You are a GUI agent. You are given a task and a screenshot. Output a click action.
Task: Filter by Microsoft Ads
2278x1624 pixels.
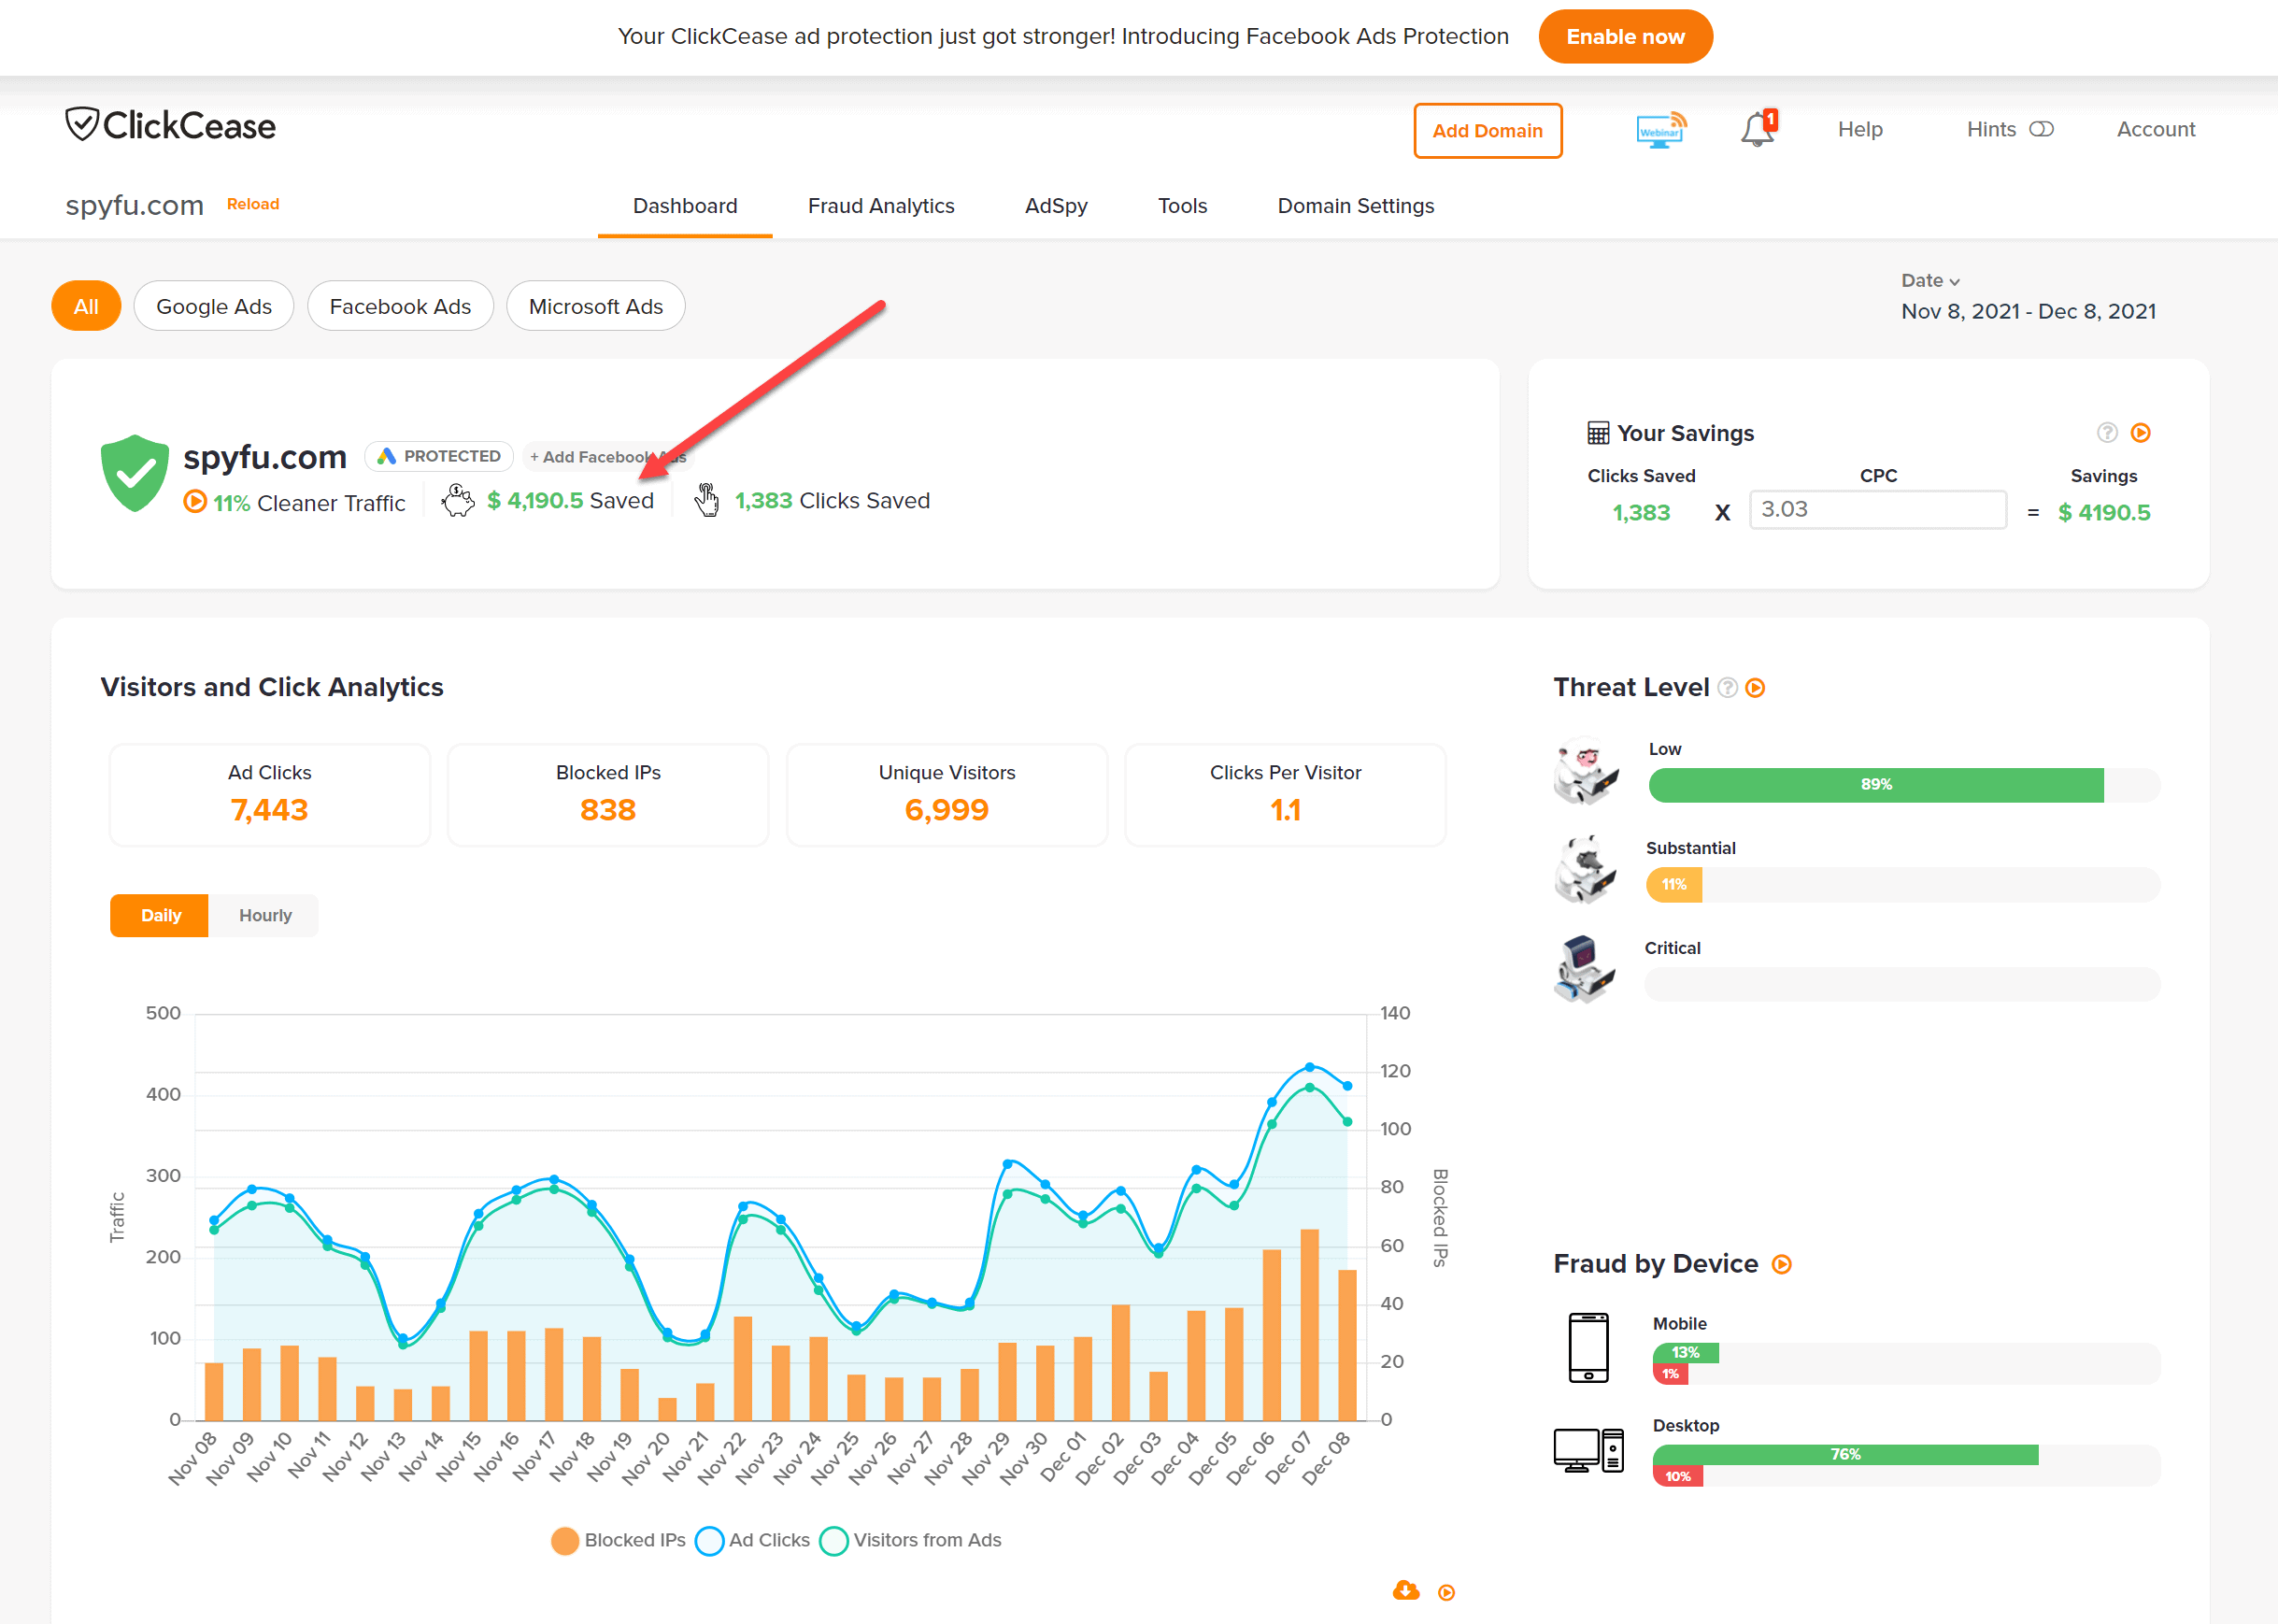596,306
